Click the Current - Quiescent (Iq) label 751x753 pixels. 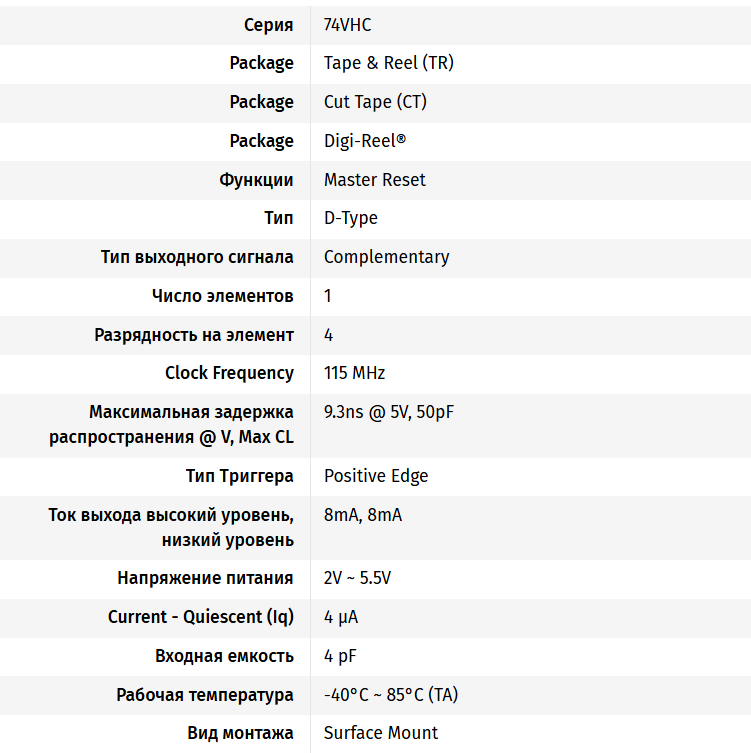point(200,617)
